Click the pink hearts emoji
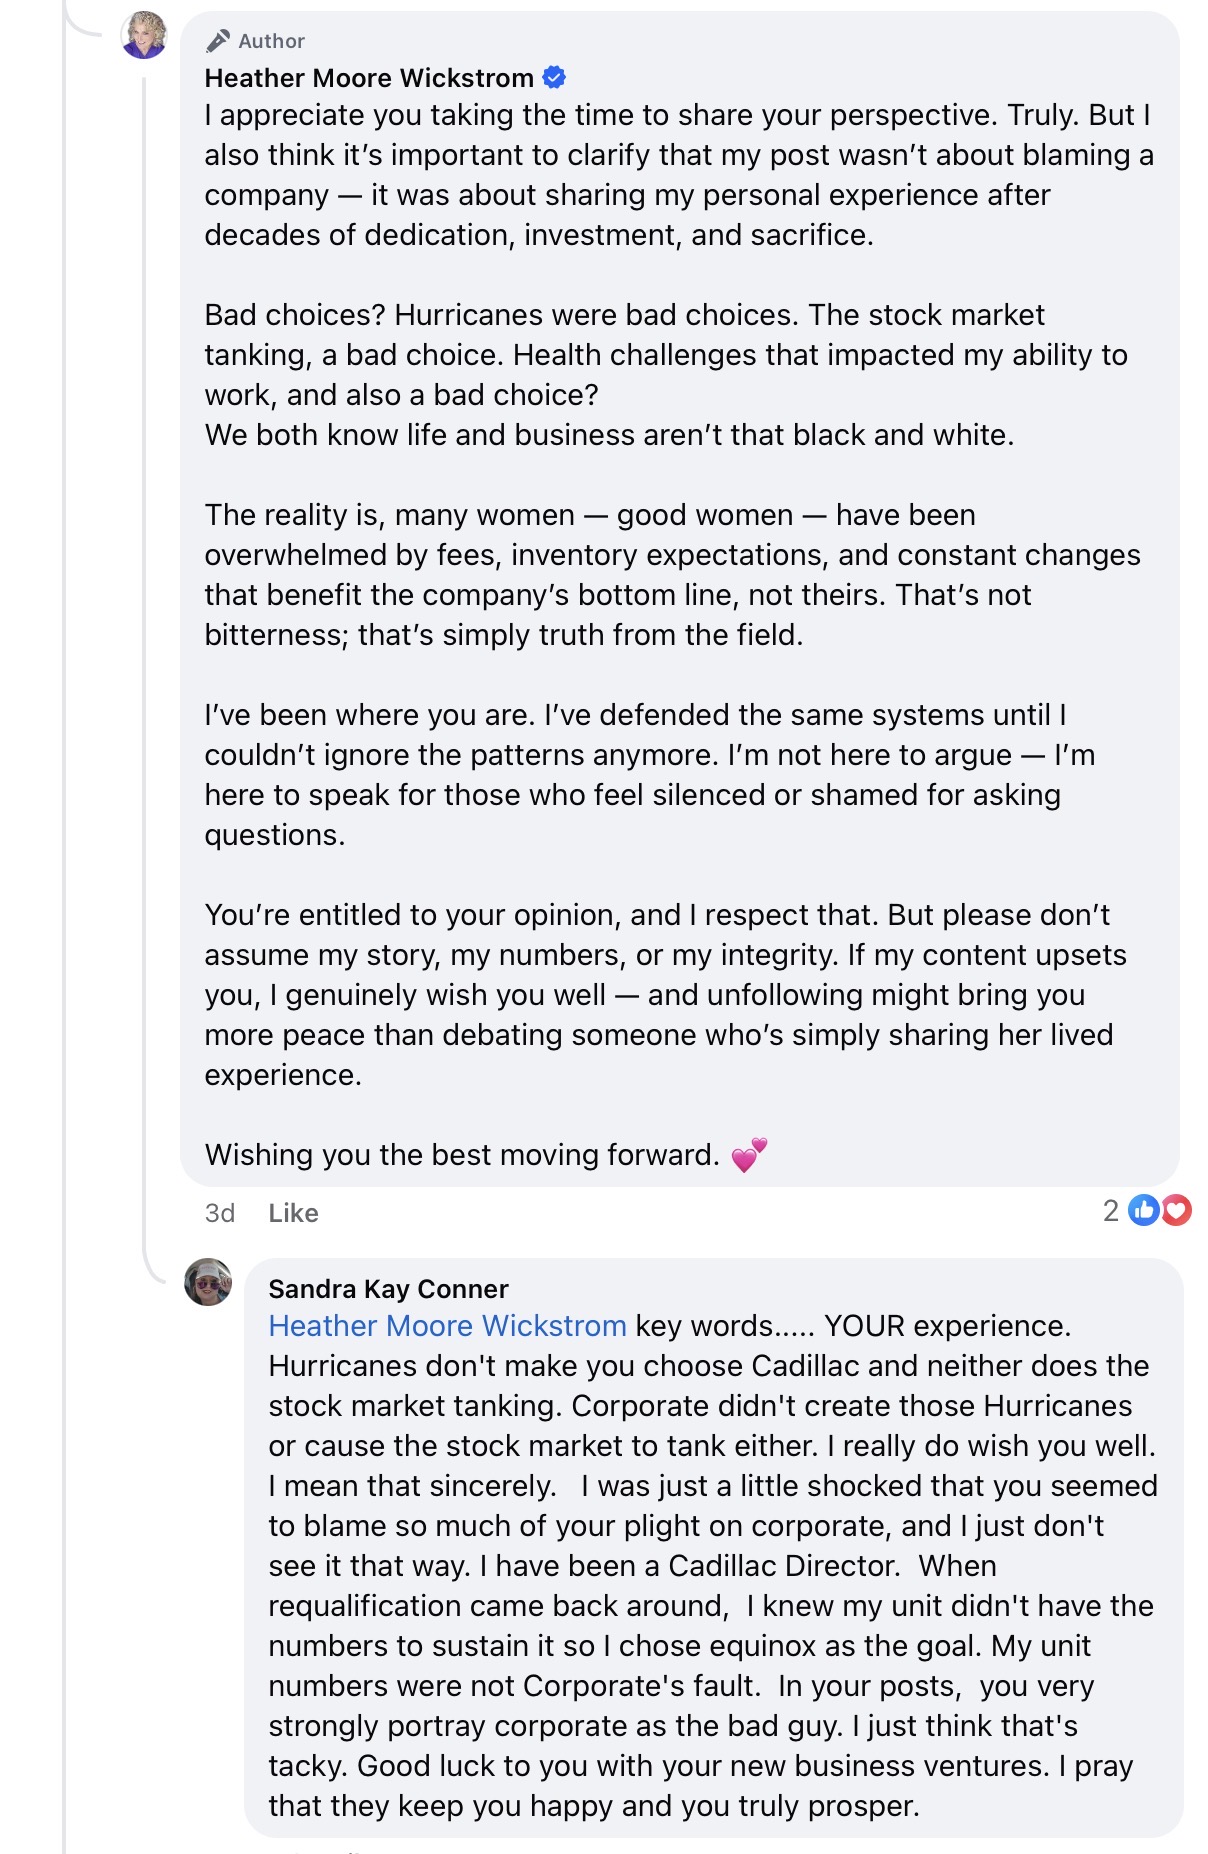This screenshot has width=1208, height=1854. tap(749, 1155)
